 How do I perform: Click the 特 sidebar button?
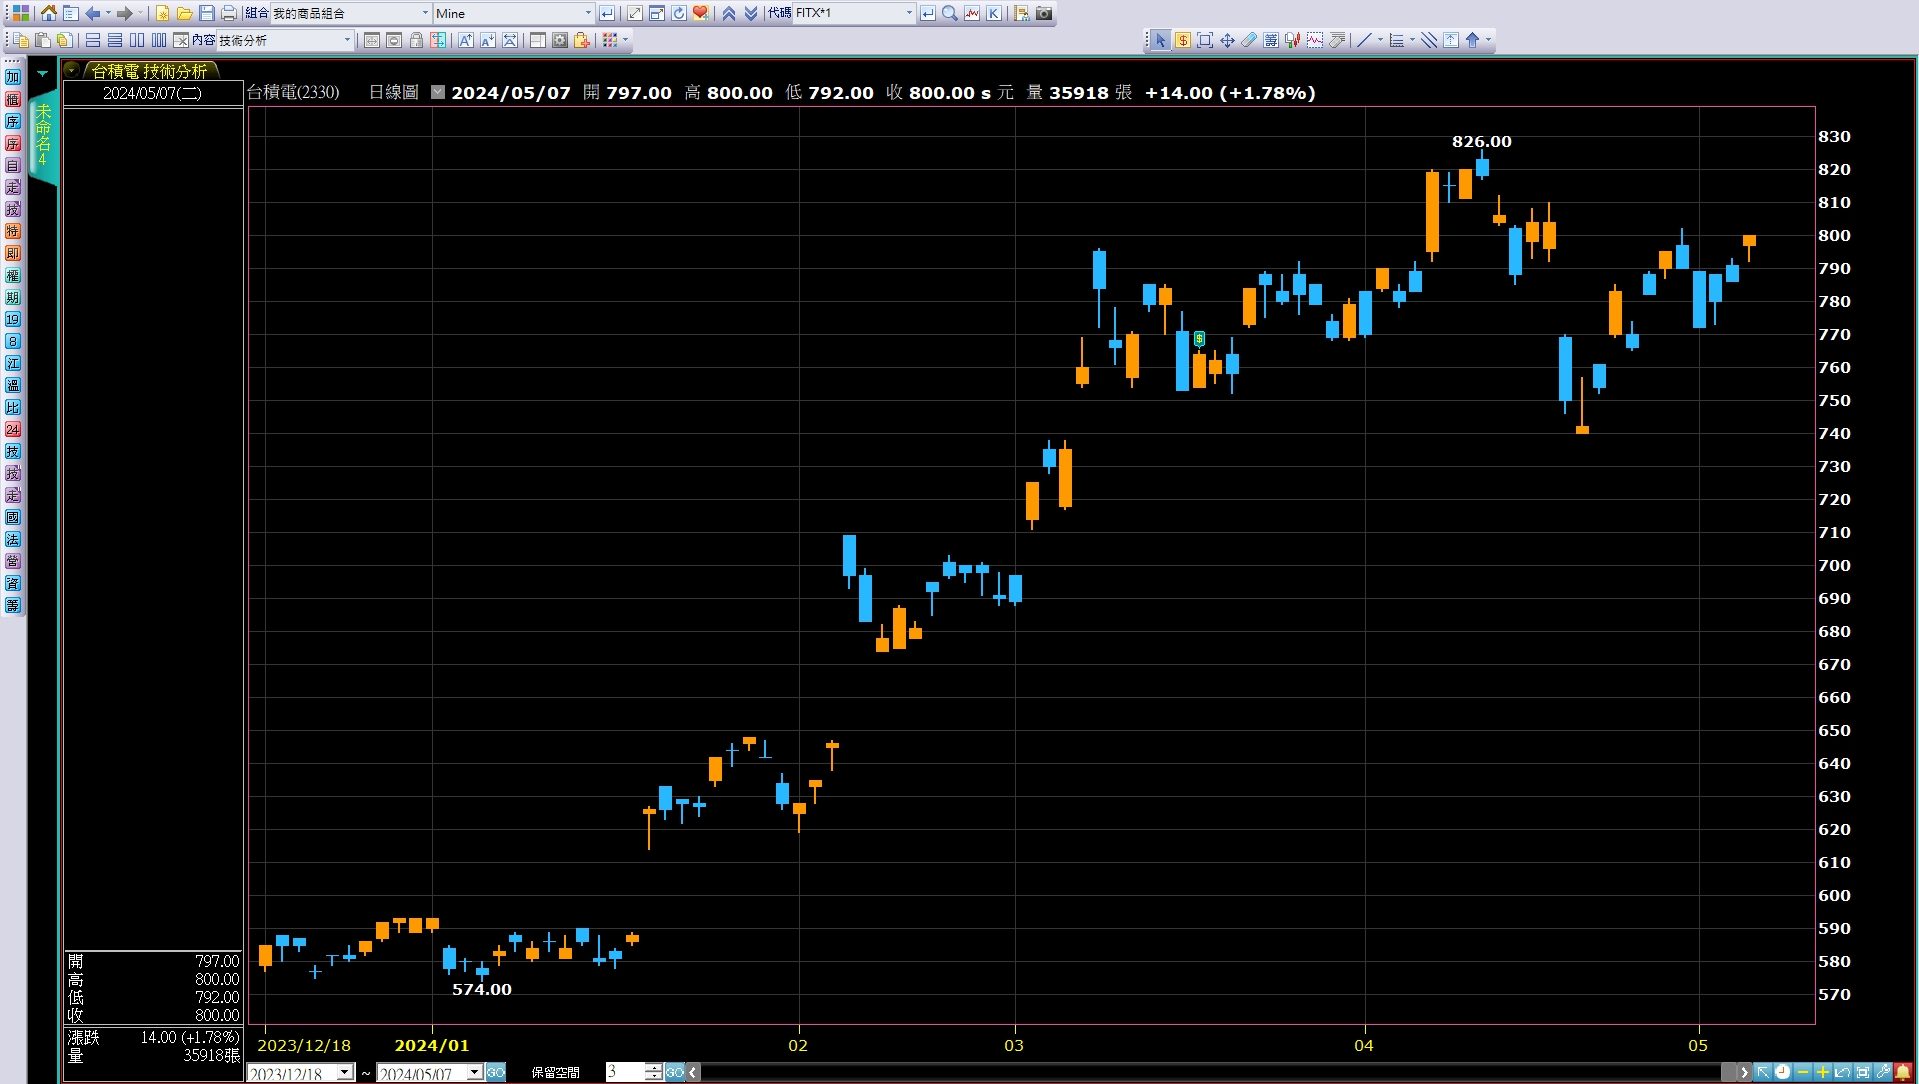click(x=13, y=231)
